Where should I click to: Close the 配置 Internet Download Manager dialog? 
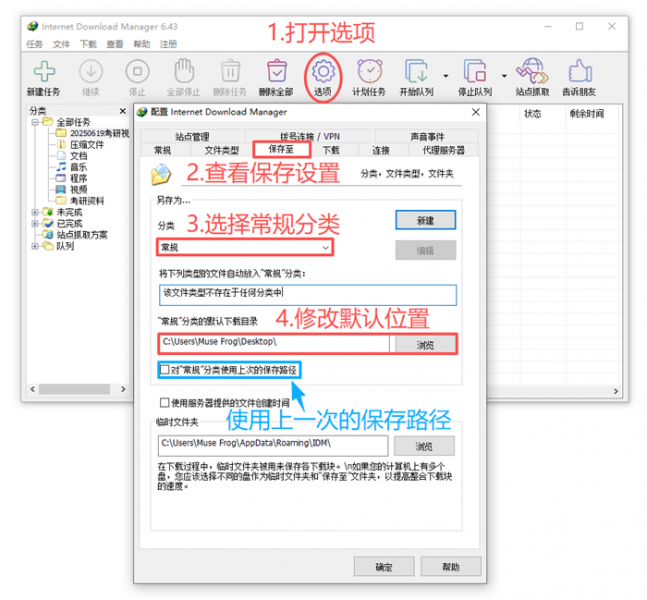point(475,112)
